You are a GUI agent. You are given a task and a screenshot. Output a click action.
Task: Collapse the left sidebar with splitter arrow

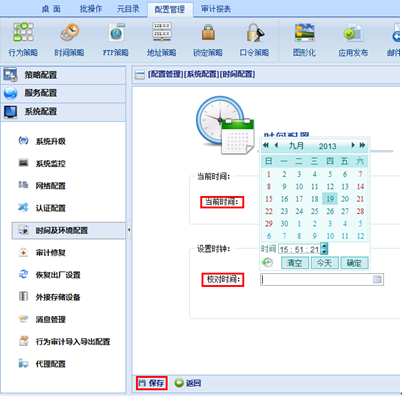coord(129,229)
